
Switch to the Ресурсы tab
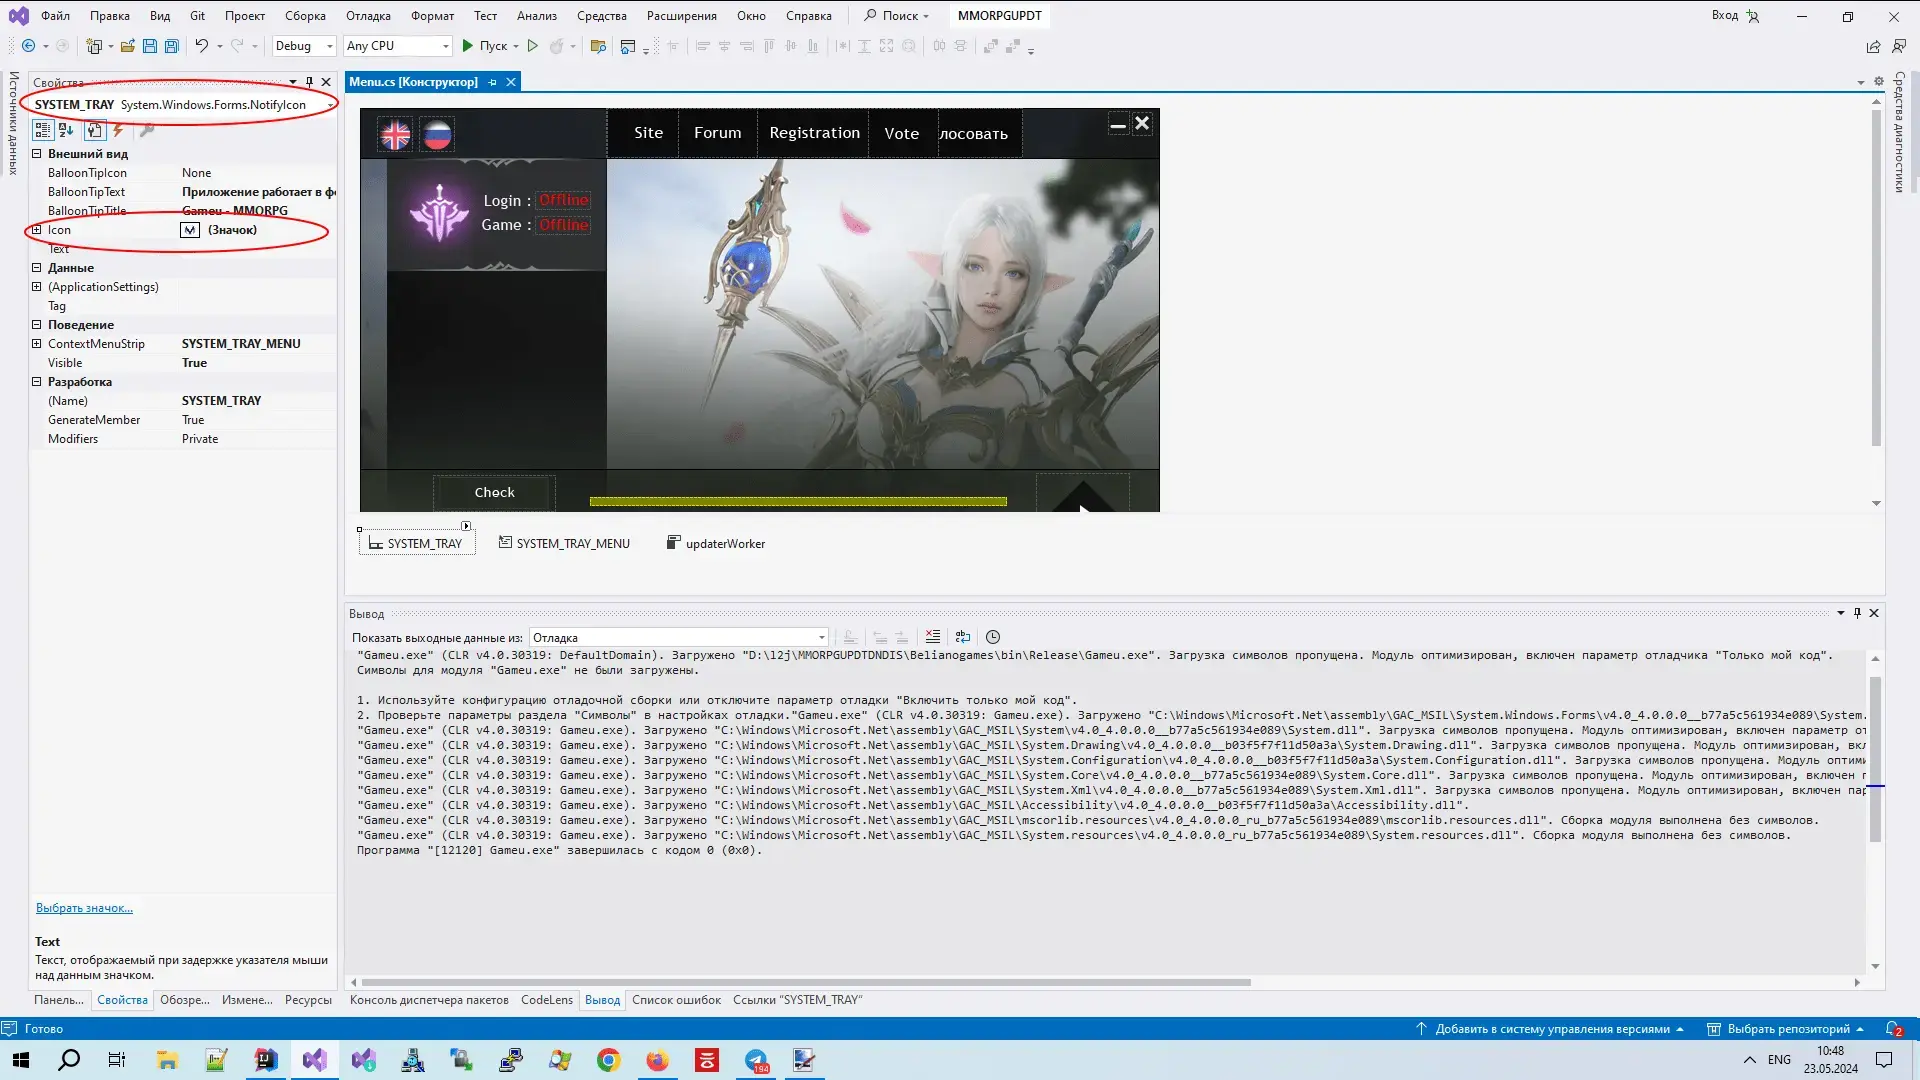pyautogui.click(x=308, y=1000)
